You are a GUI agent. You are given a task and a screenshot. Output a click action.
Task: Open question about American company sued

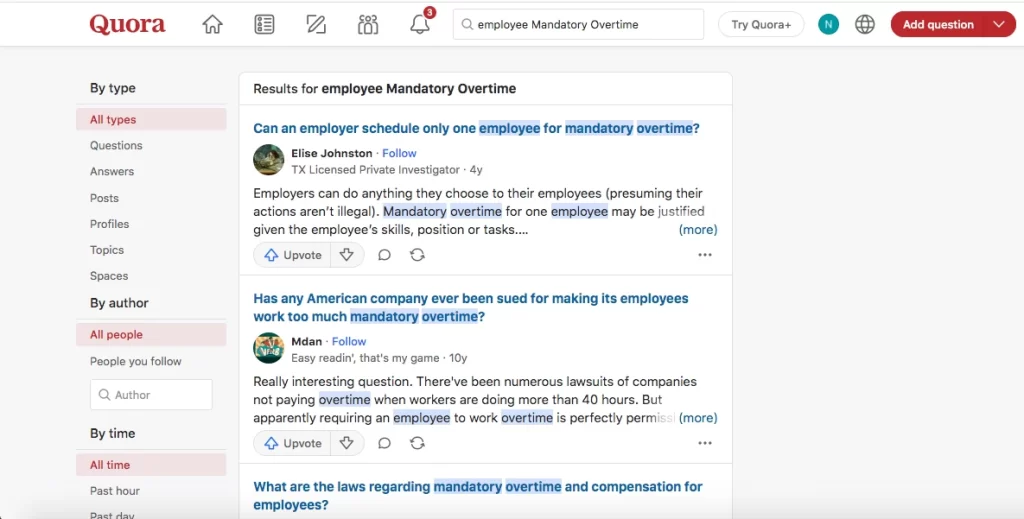click(471, 307)
